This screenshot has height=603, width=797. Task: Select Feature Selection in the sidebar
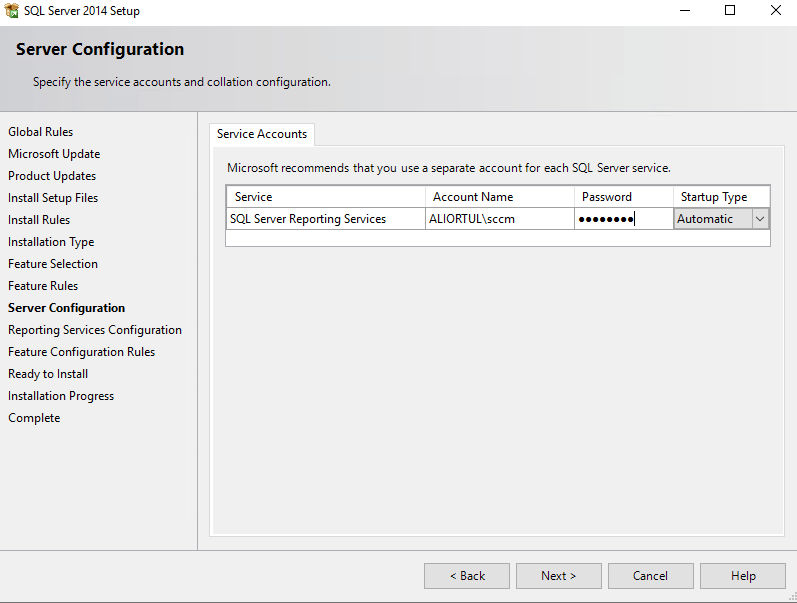pyautogui.click(x=53, y=264)
